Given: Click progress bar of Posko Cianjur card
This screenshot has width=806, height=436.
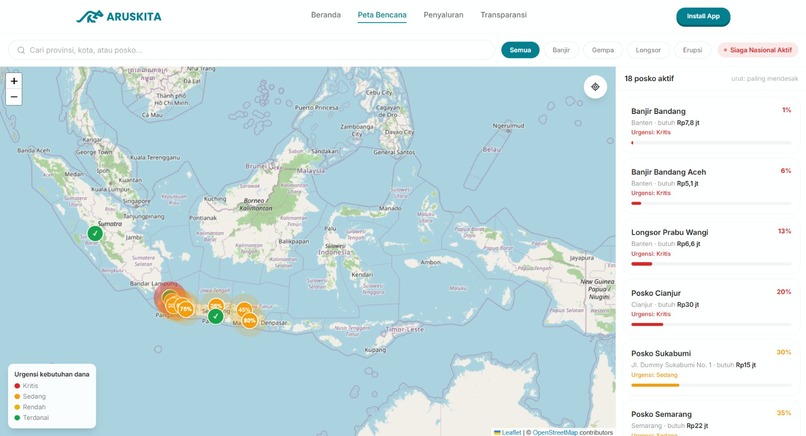Looking at the screenshot, I should 711,324.
